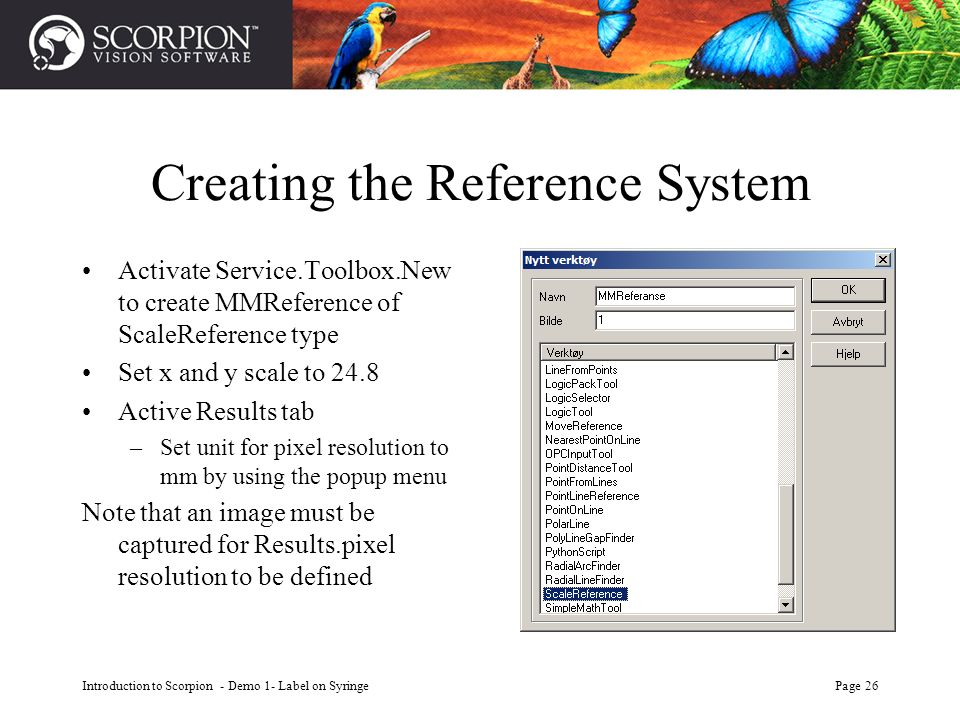Image resolution: width=960 pixels, height=720 pixels.
Task: Click the tool list scrollbar thumb
Action: point(785,533)
